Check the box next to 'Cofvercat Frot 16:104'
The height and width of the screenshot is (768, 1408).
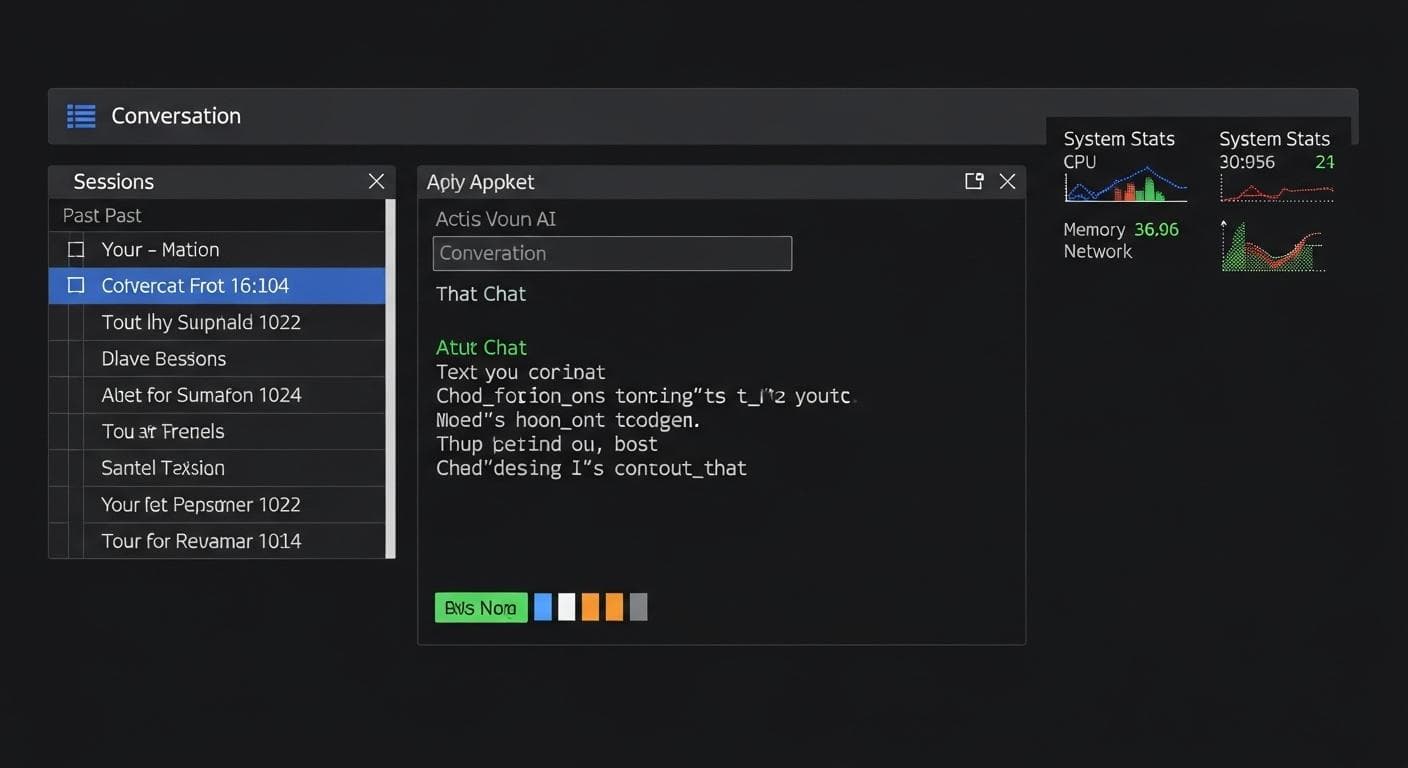[x=75, y=285]
